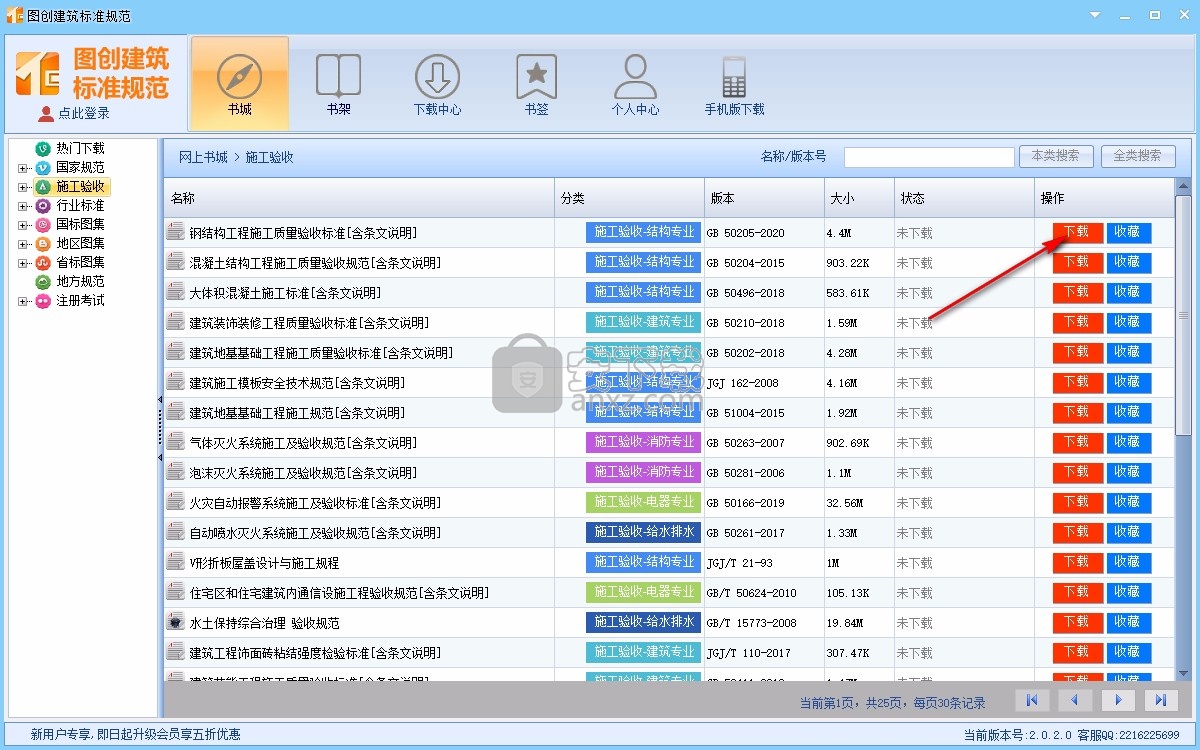Screen dimensions: 1200x750
Task: Click 下载 for 自动喷水灭火系统施工及验收规范
Action: tap(1077, 532)
